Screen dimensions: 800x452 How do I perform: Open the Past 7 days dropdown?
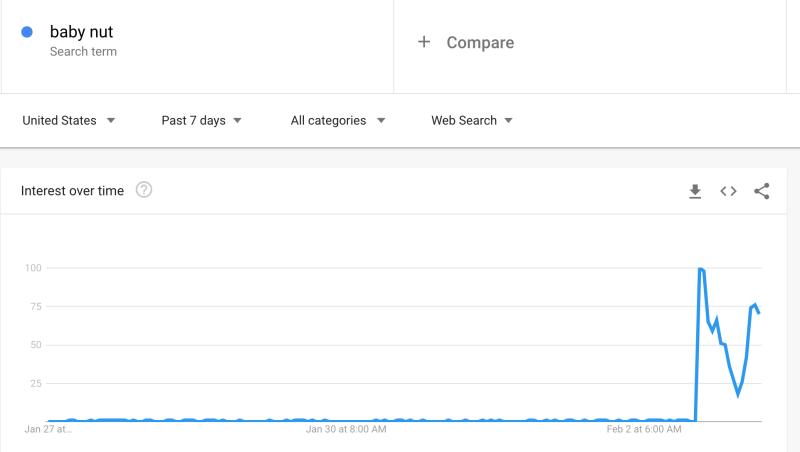point(201,120)
